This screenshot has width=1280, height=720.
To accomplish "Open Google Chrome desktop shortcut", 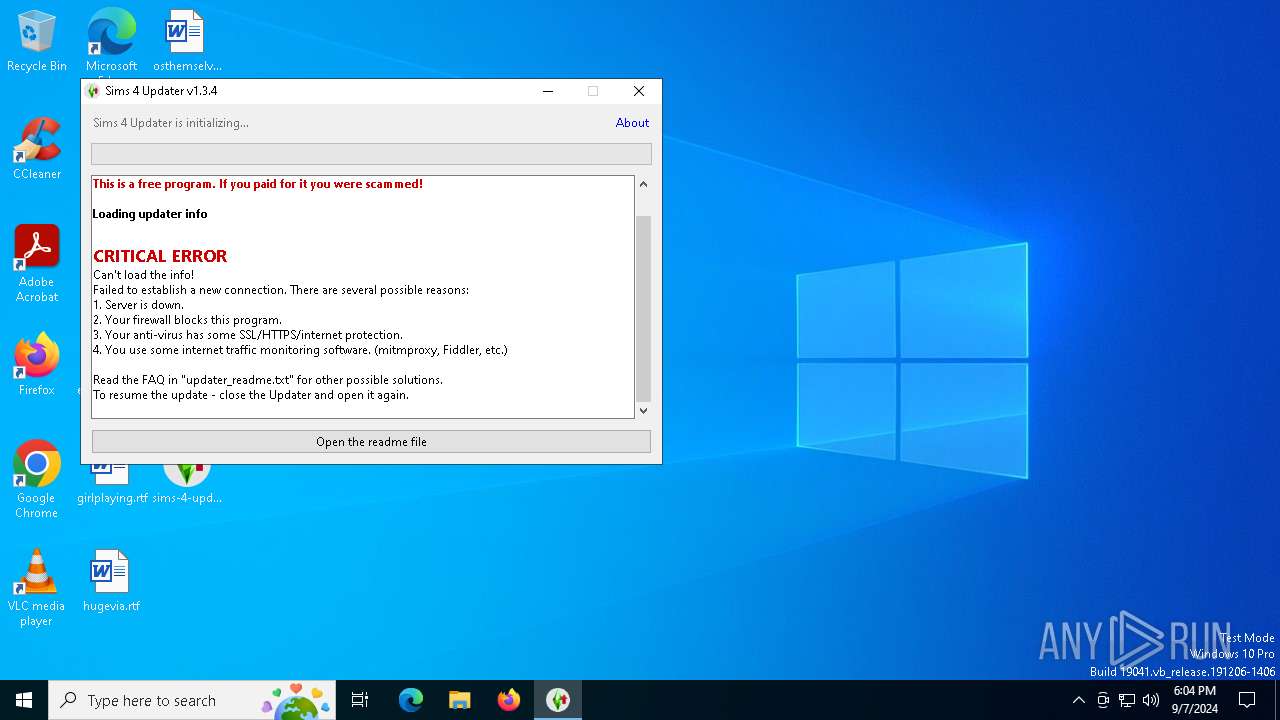I will point(37,479).
